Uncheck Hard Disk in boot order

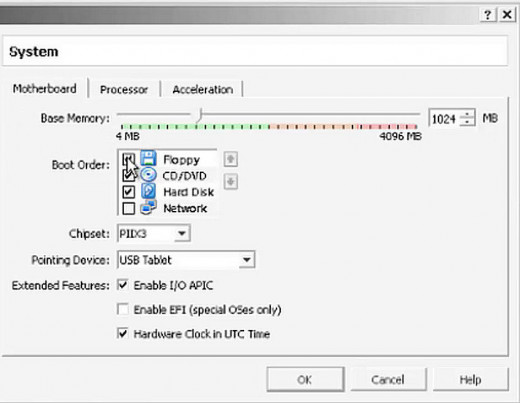click(128, 192)
